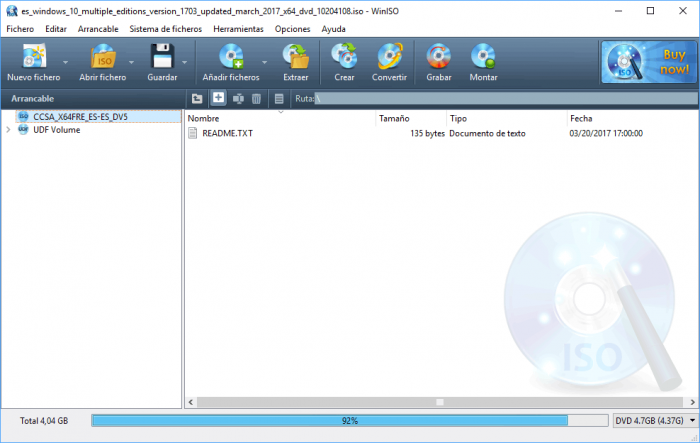Image resolution: width=700 pixels, height=443 pixels.
Task: Click the horizontal scrollbar right arrow
Action: (x=692, y=402)
